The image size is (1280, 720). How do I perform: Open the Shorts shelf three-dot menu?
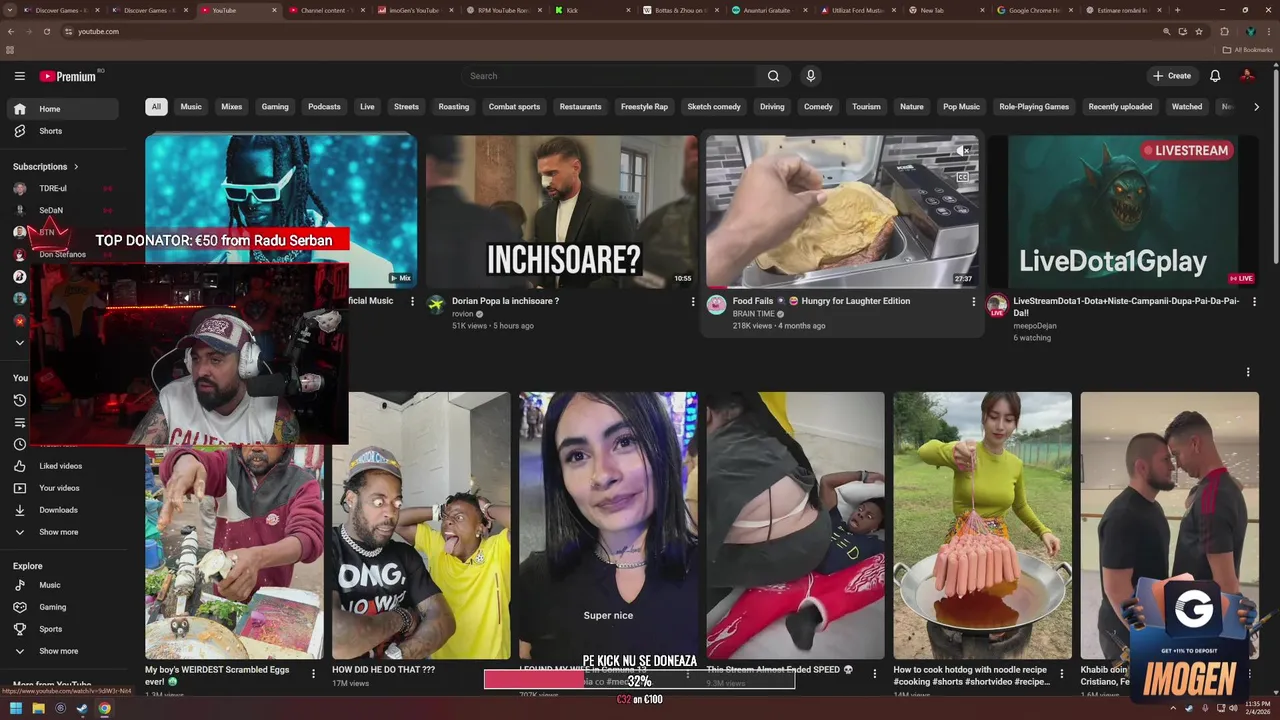1248,372
